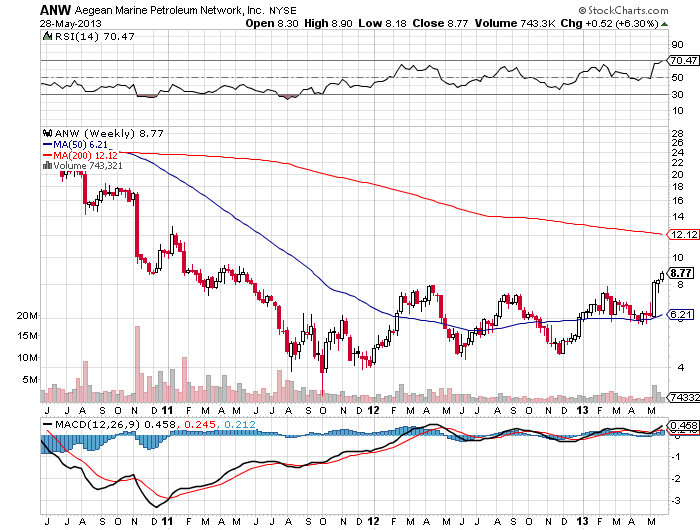
Task: Click the candlestick icon beside ANW (Weekly)
Action: 47,133
